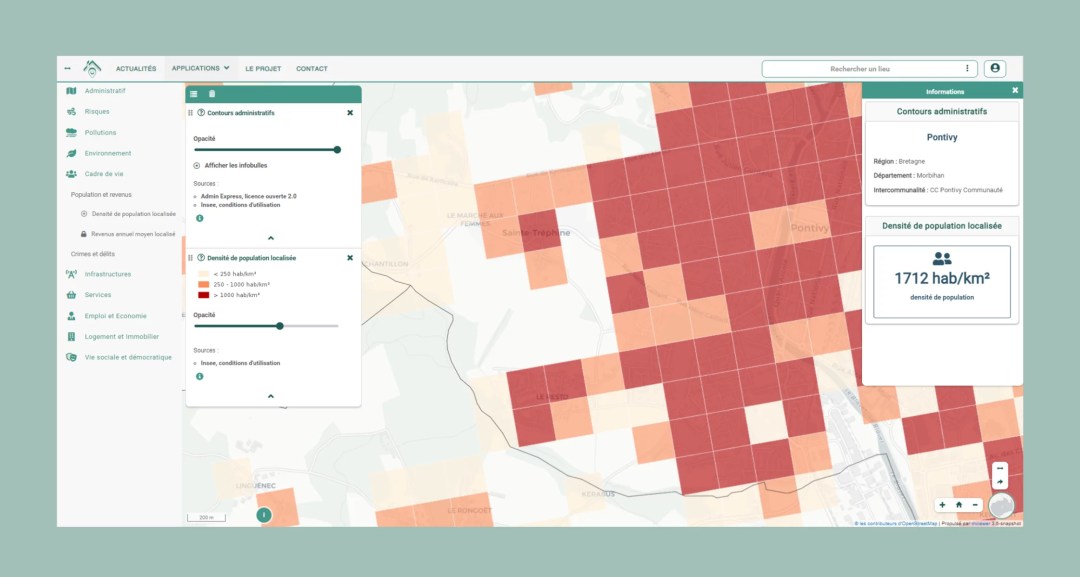Click the < 250 hab/km² legend swatch
The height and width of the screenshot is (577, 1080).
(204, 274)
